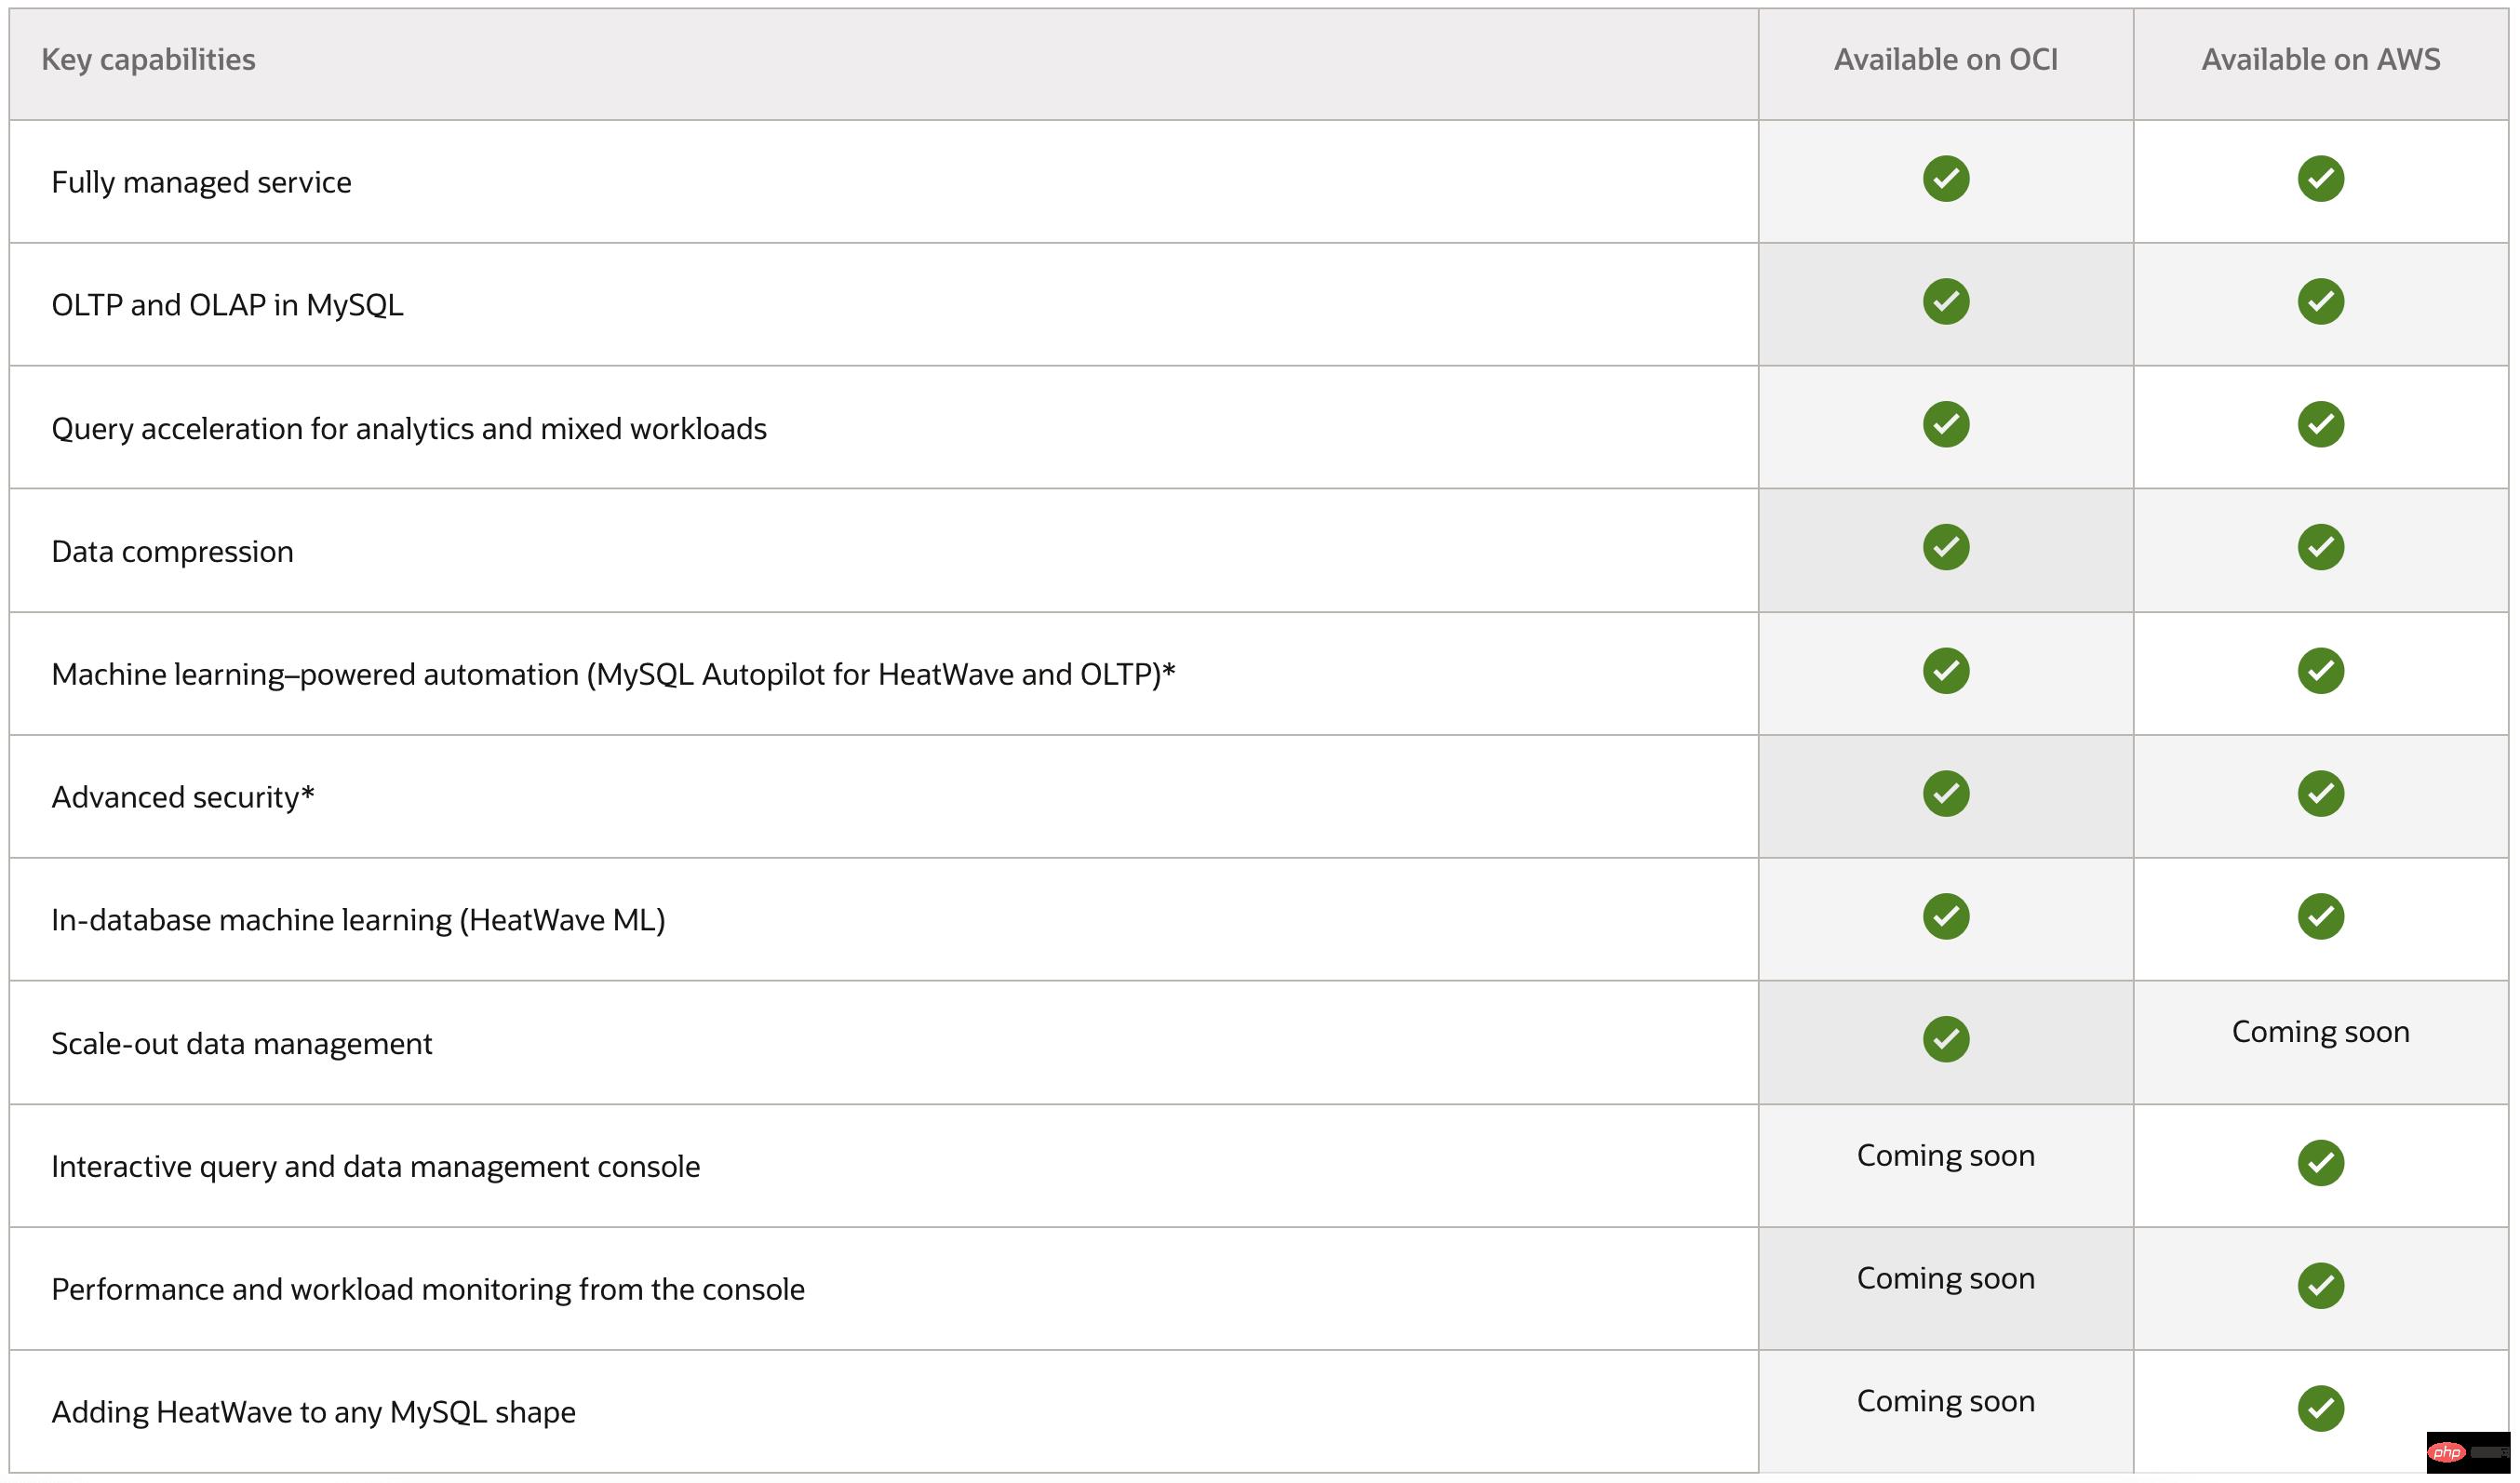Click OCI Coming soon for Interactive query console
Viewport: 2520px width, 1483px height.
(1945, 1156)
